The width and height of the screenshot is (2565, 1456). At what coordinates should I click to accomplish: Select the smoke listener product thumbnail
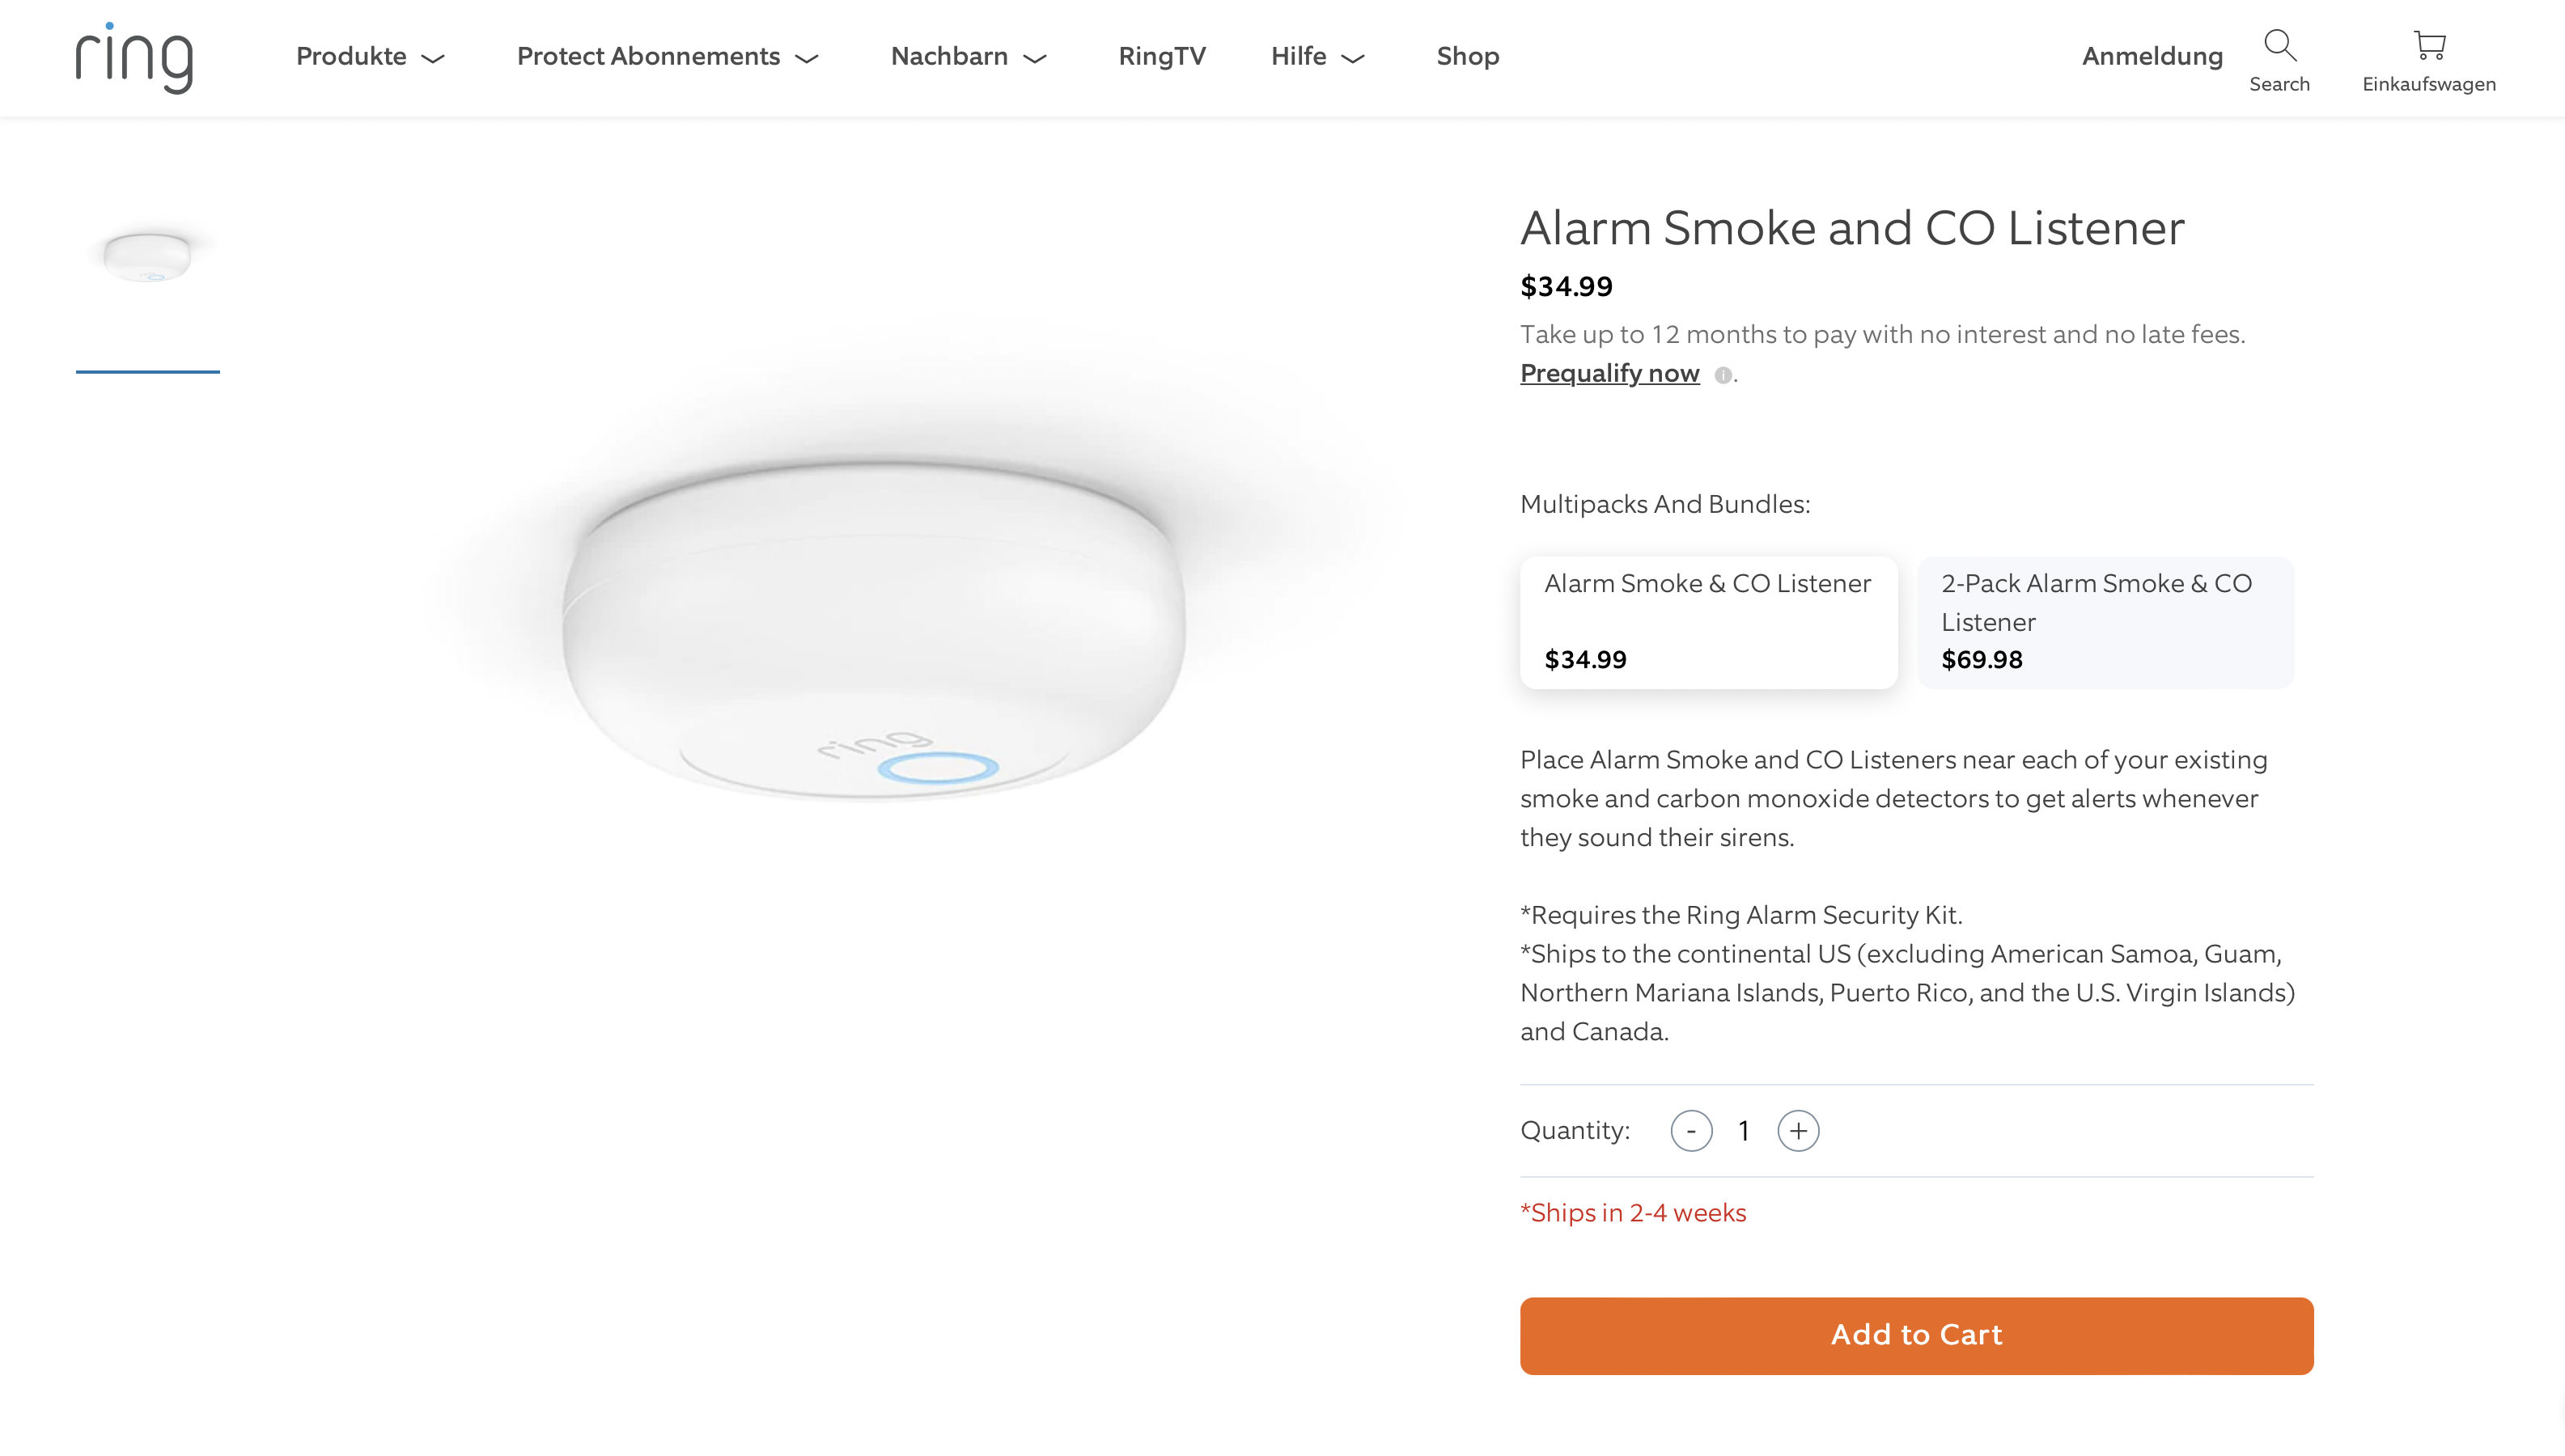[148, 258]
